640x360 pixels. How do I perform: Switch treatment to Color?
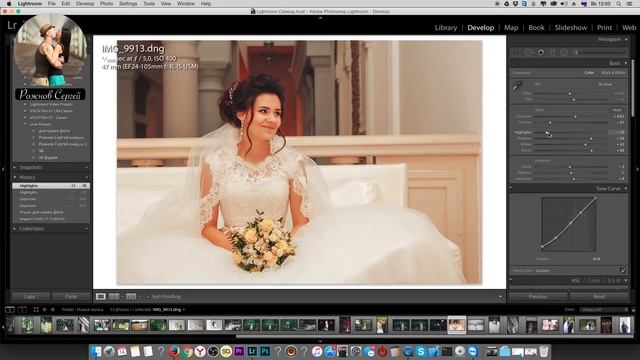(589, 73)
